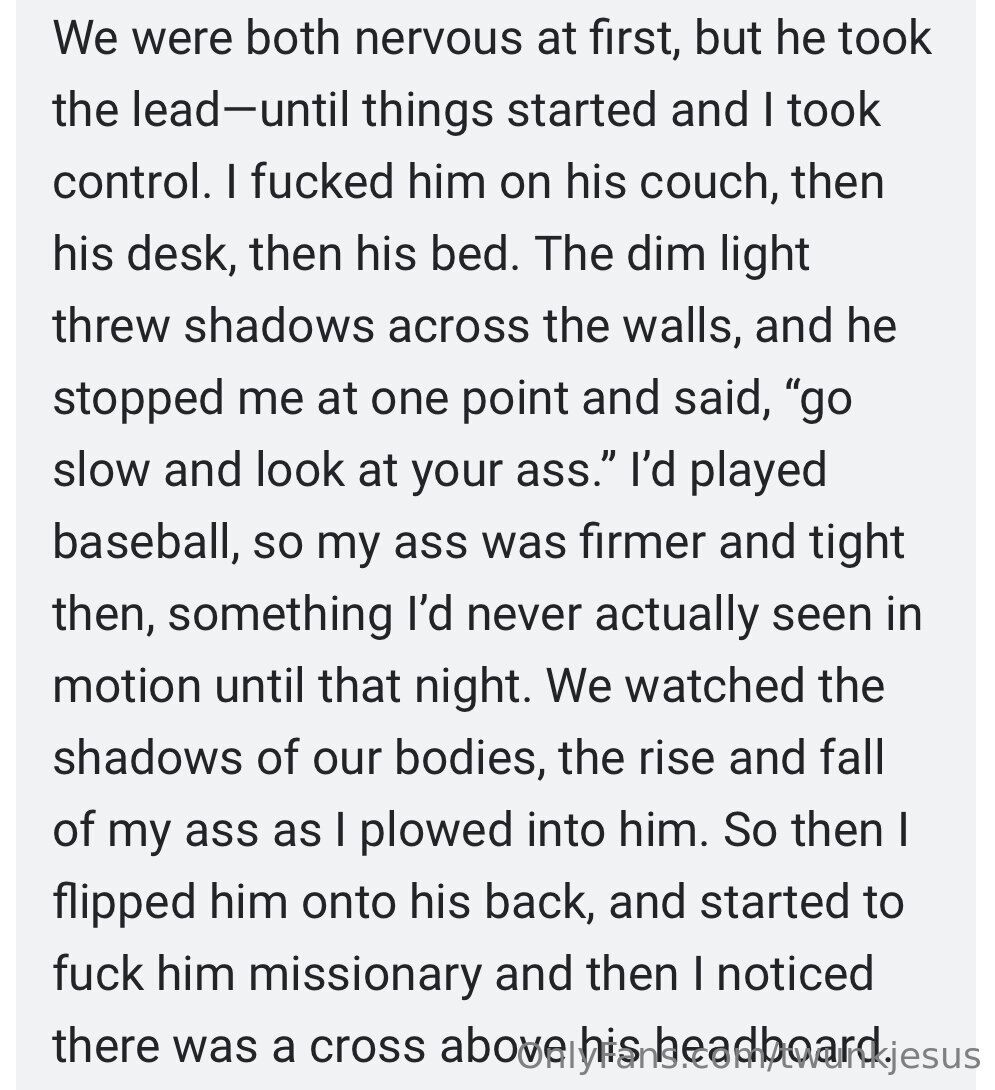995x1090 pixels.
Task: Click the word "desk" in the paragraph
Action: [x=185, y=255]
